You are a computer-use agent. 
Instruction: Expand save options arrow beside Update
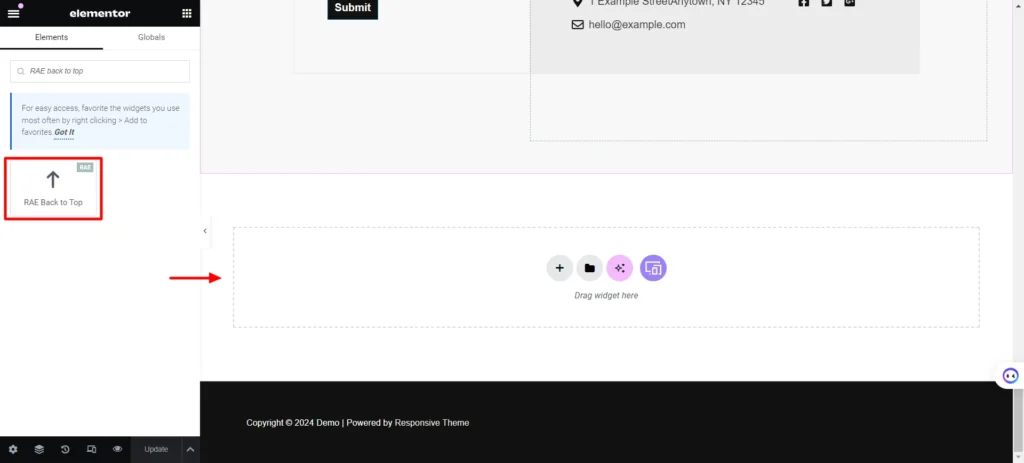coord(190,449)
